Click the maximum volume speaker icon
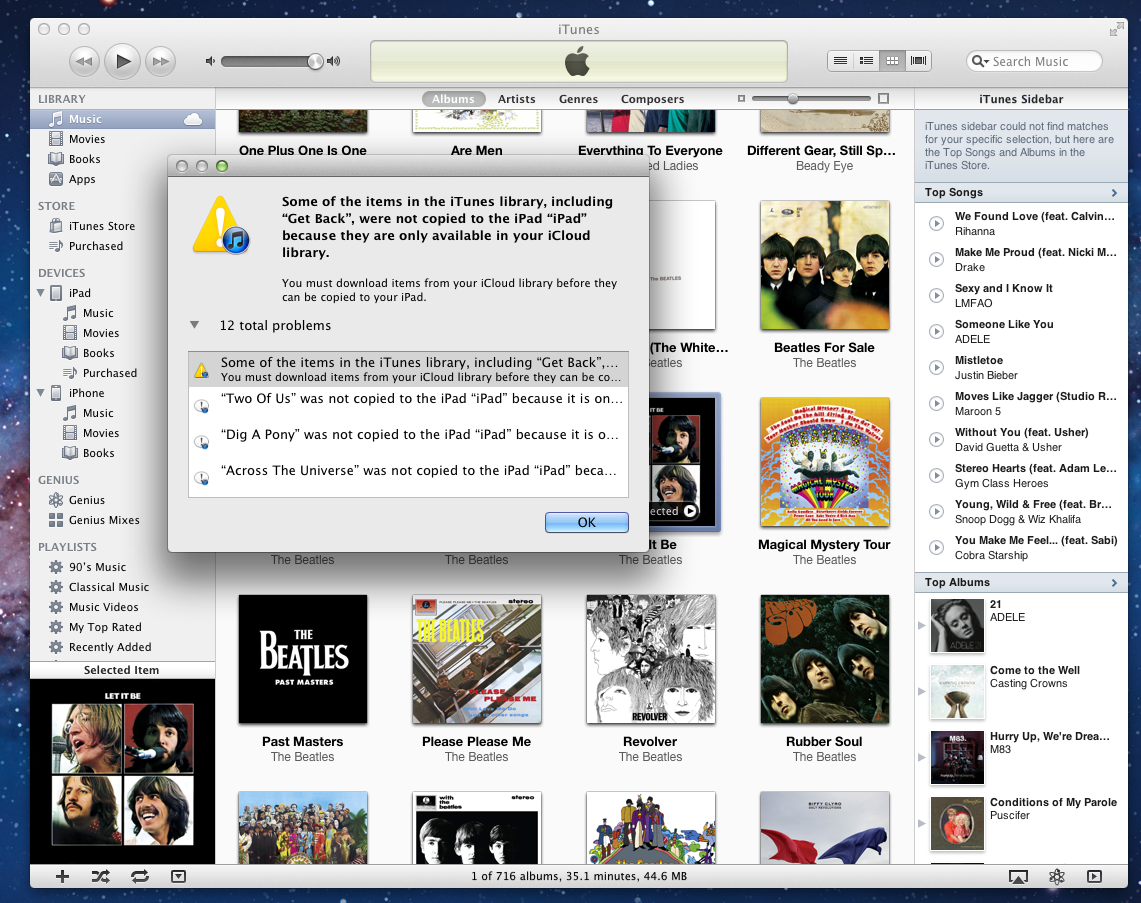Image resolution: width=1141 pixels, height=903 pixels. tap(334, 61)
